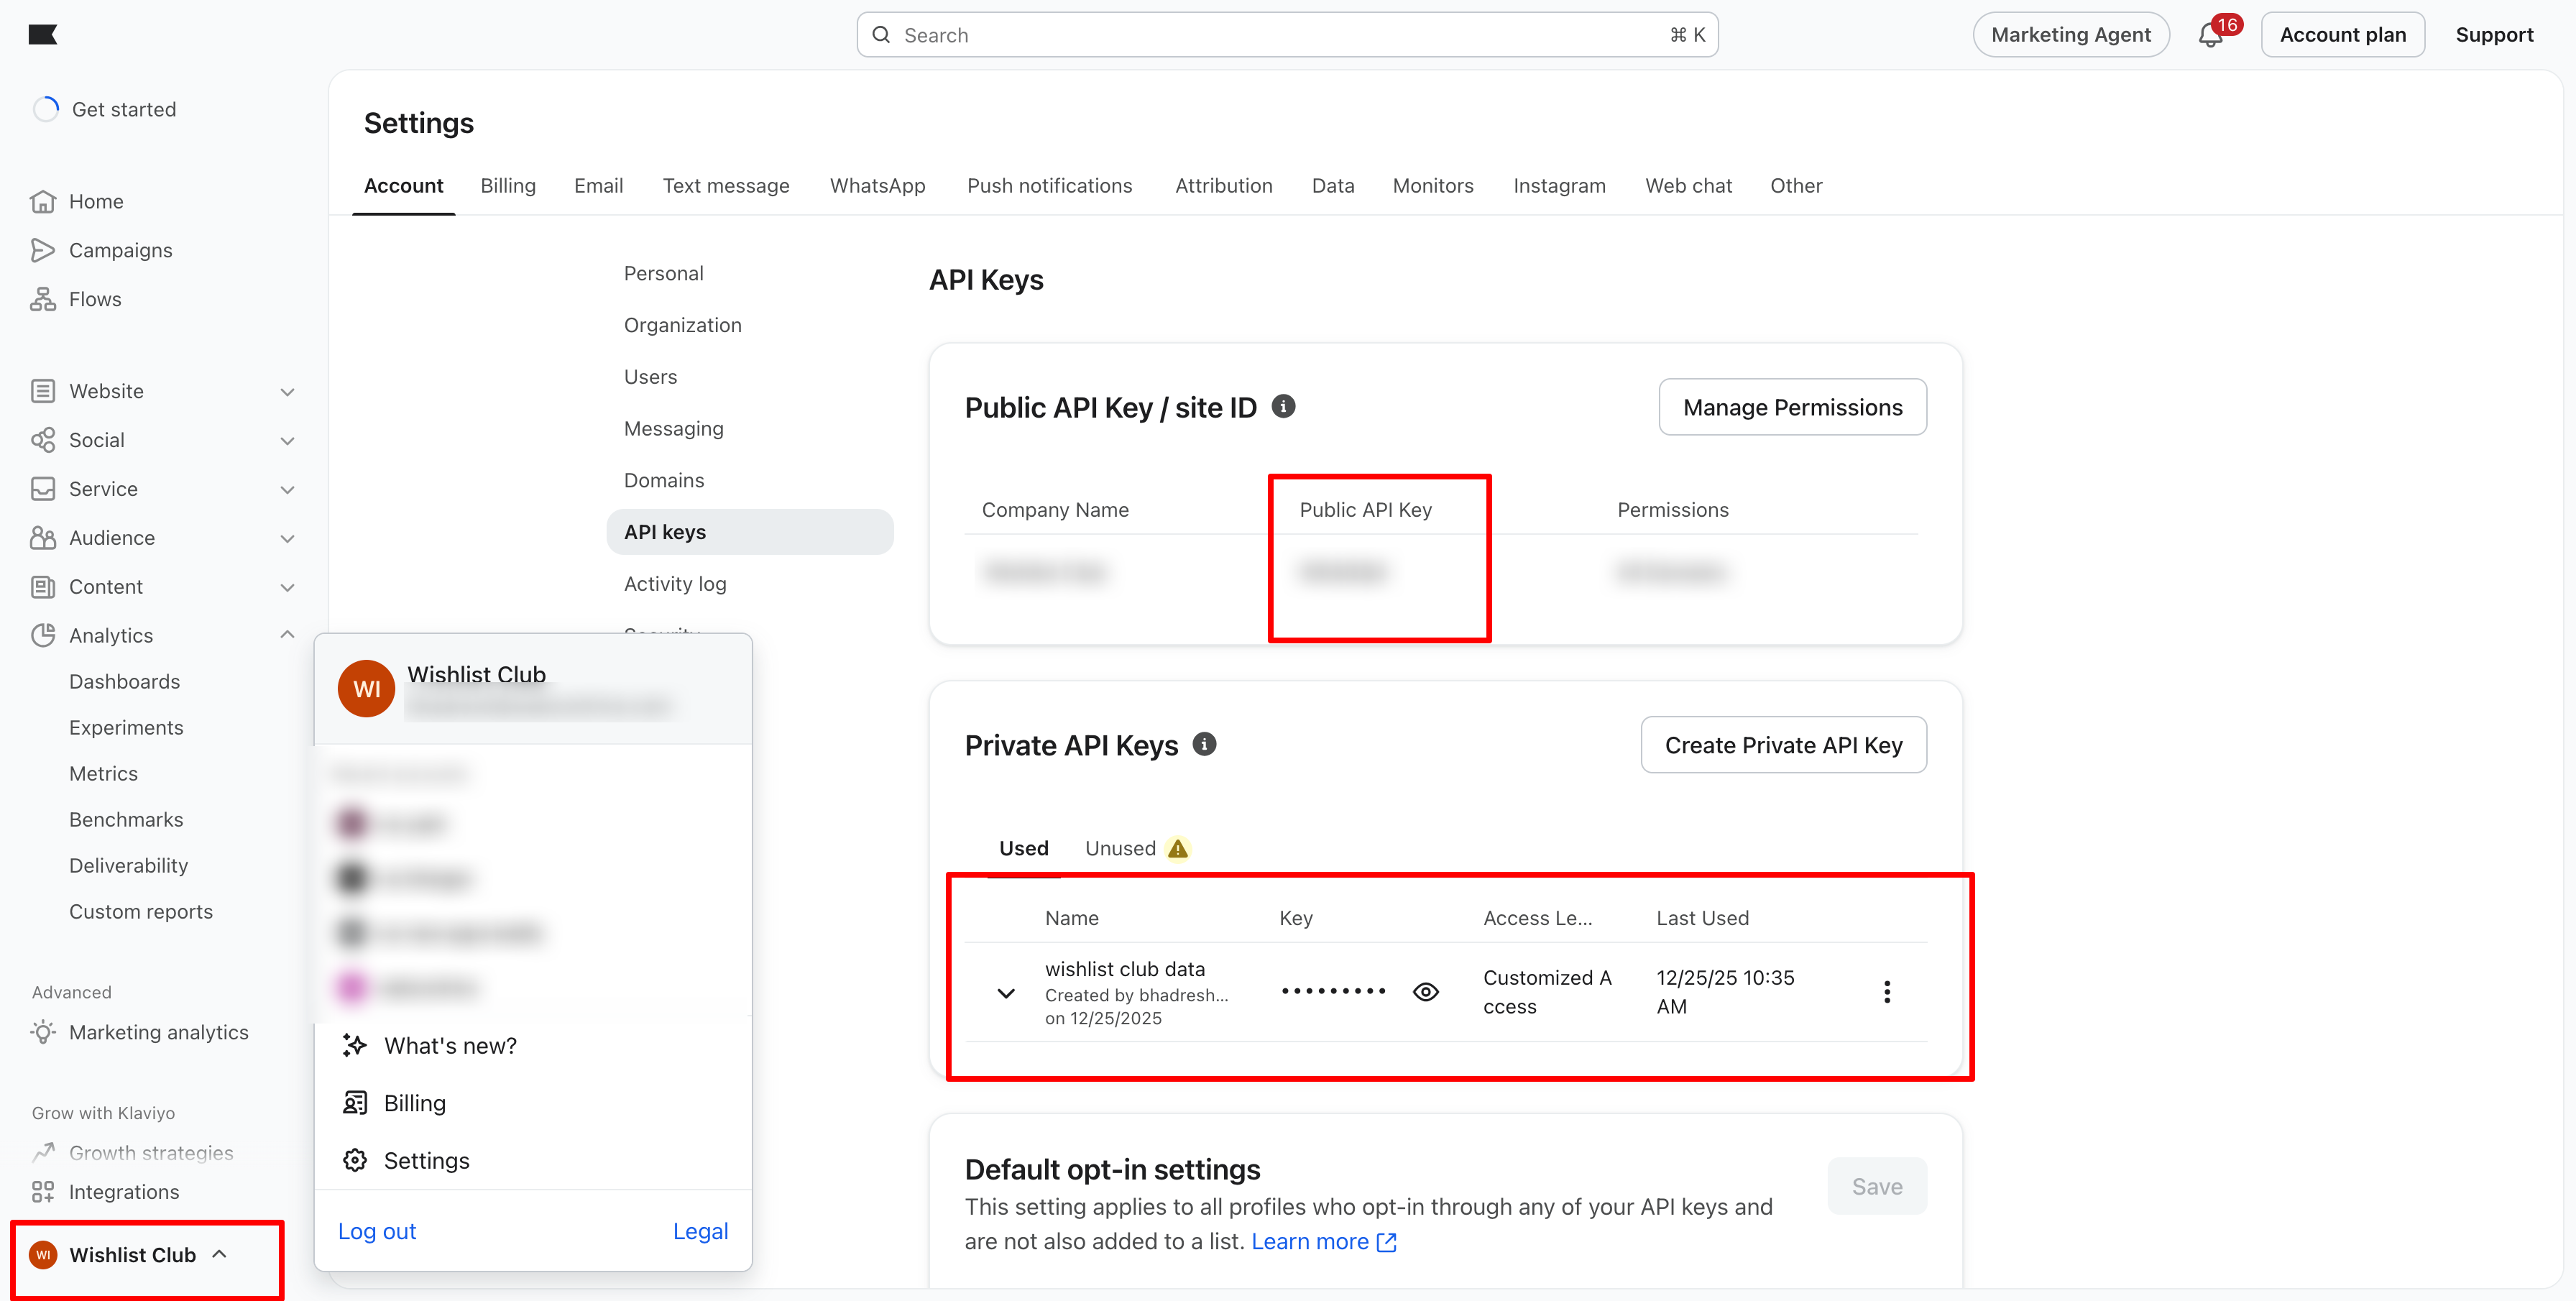Click the Home sidebar icon
The height and width of the screenshot is (1301, 2576).
[43, 201]
